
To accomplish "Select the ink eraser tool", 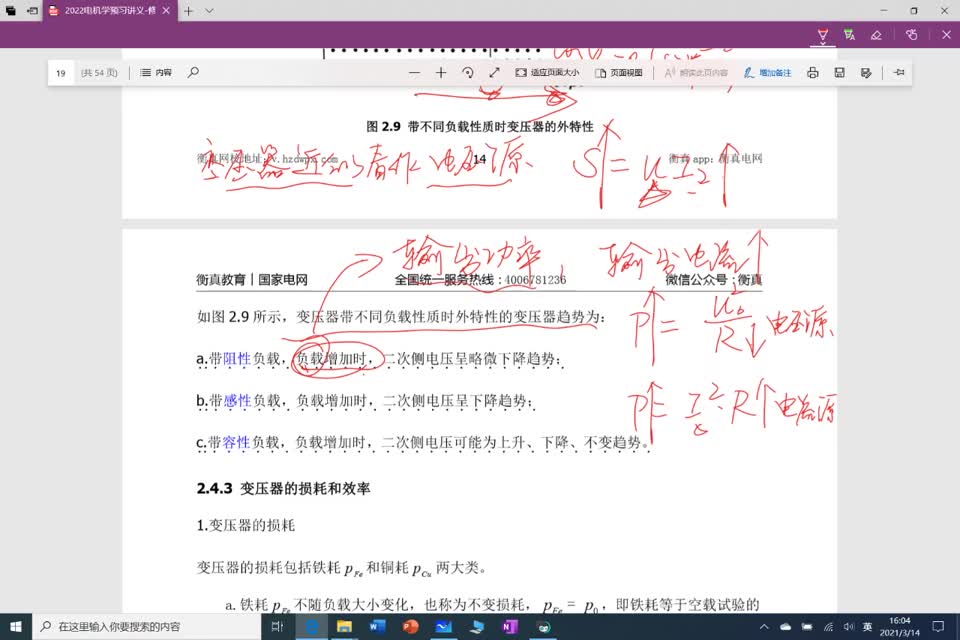I will click(876, 35).
